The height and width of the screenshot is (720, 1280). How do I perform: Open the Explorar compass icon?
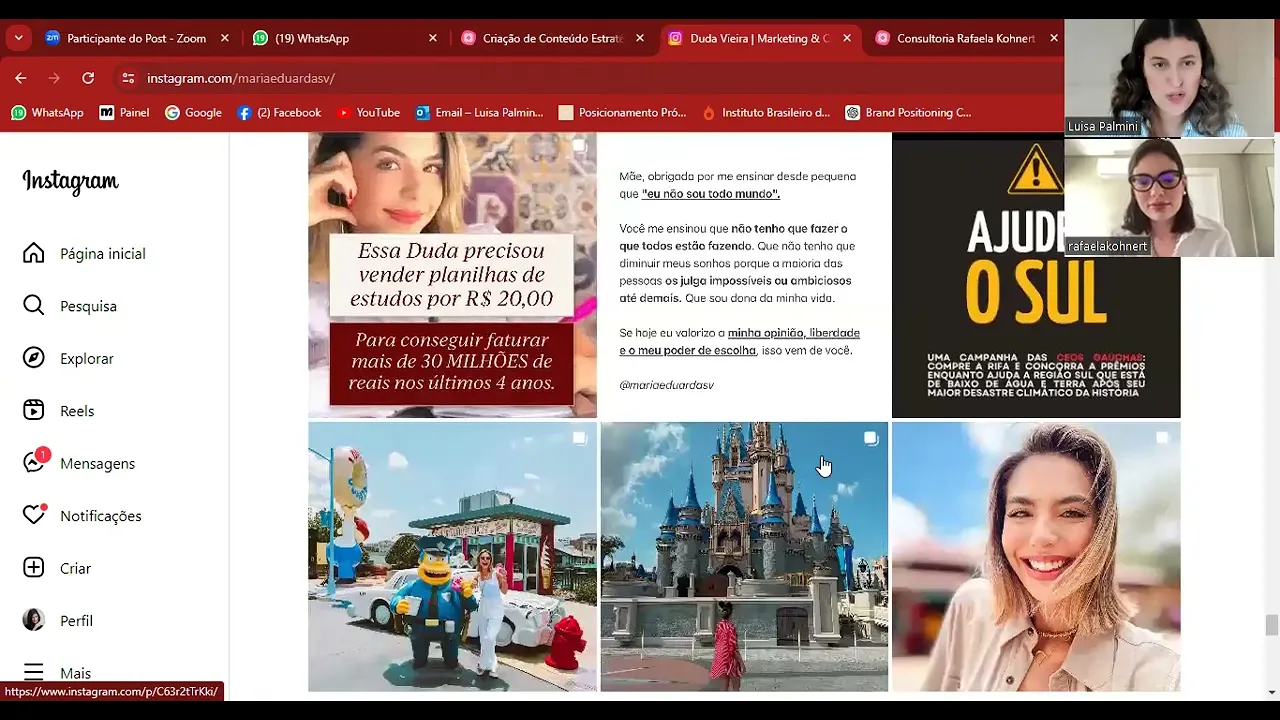pyautogui.click(x=34, y=358)
